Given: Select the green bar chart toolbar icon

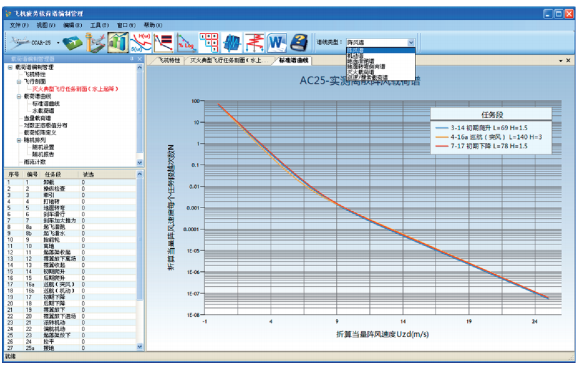Looking at the screenshot, I should (118, 42).
